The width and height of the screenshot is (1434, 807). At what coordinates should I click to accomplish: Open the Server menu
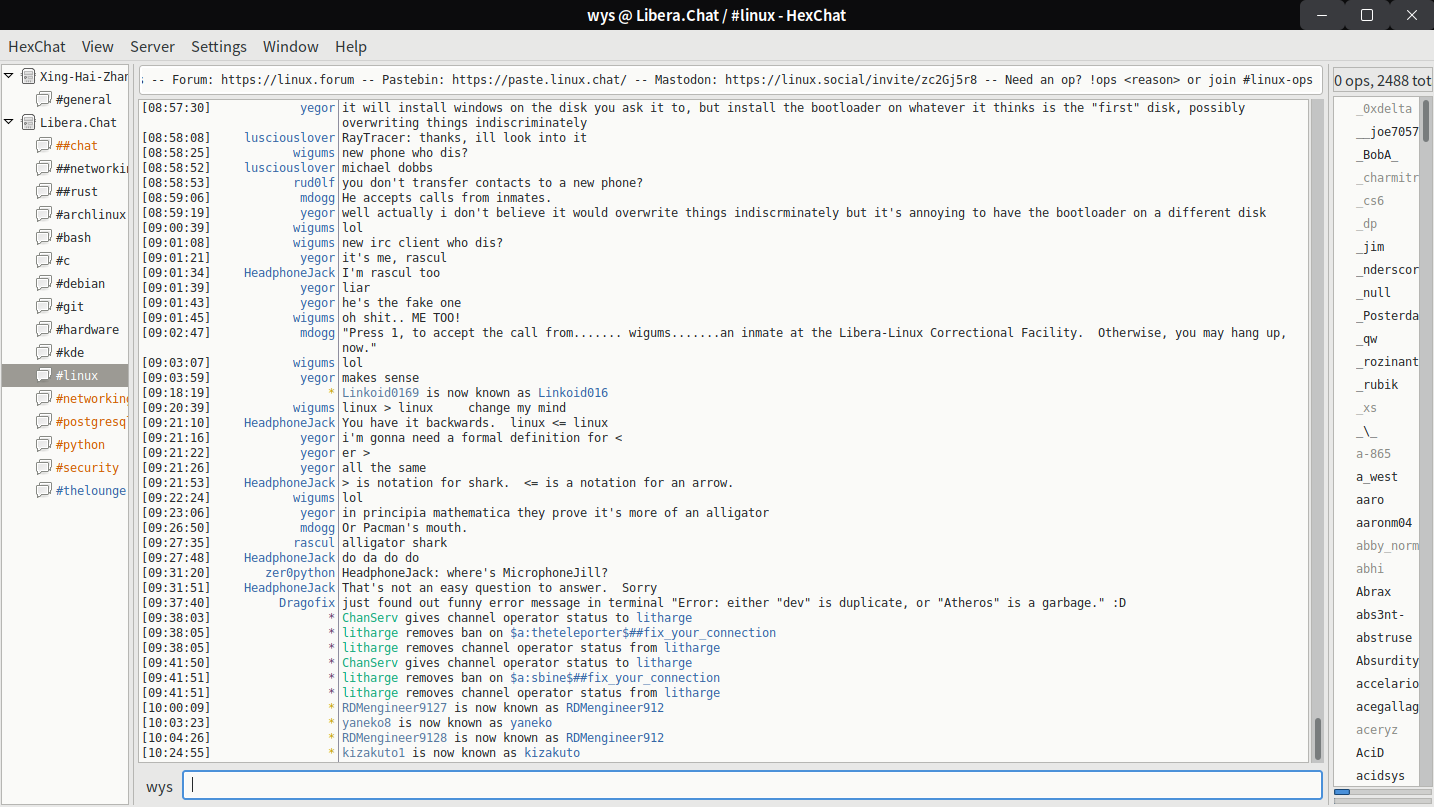[x=152, y=46]
